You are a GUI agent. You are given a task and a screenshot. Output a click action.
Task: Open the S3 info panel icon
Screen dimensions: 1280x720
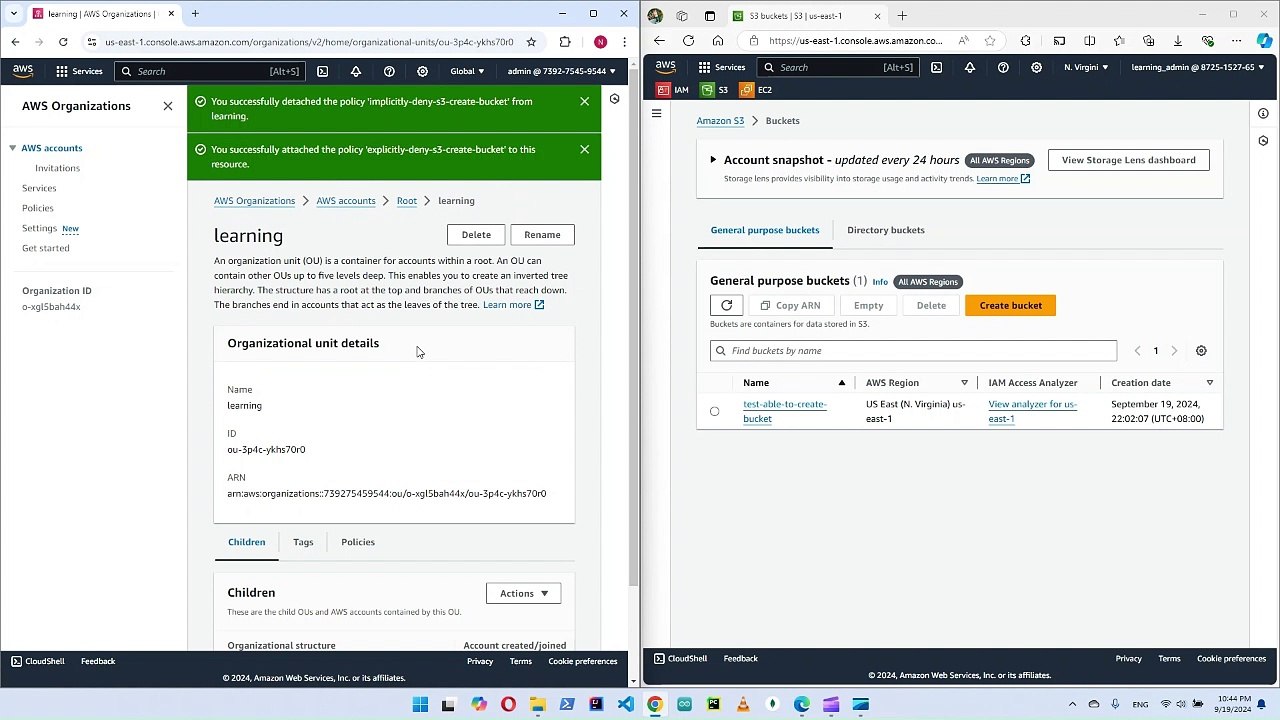[1263, 114]
